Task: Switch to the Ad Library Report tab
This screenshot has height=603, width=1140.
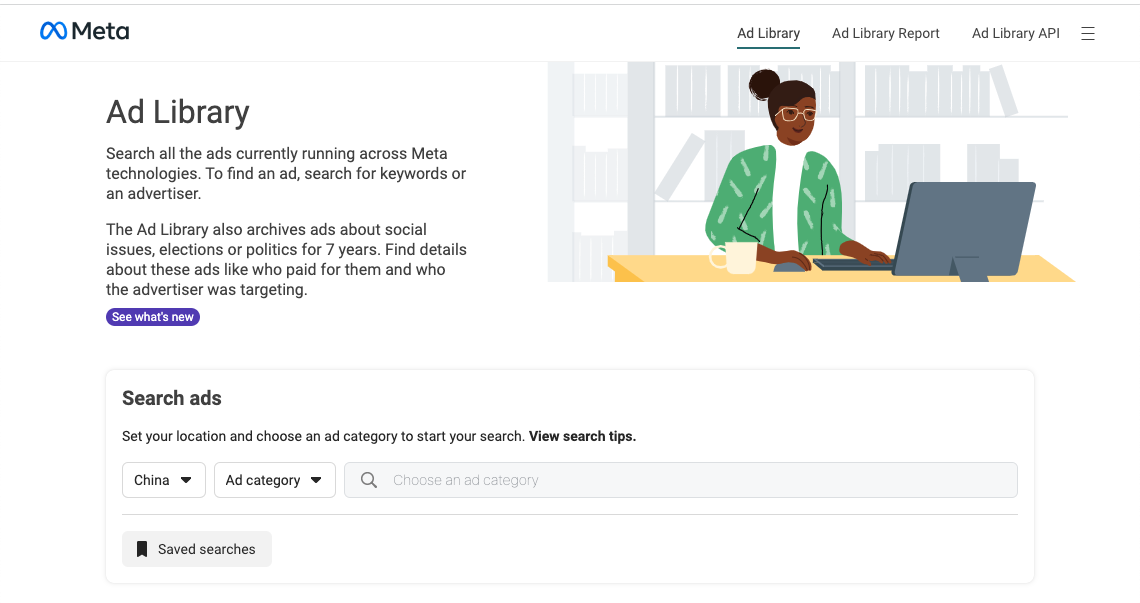Action: 885,33
